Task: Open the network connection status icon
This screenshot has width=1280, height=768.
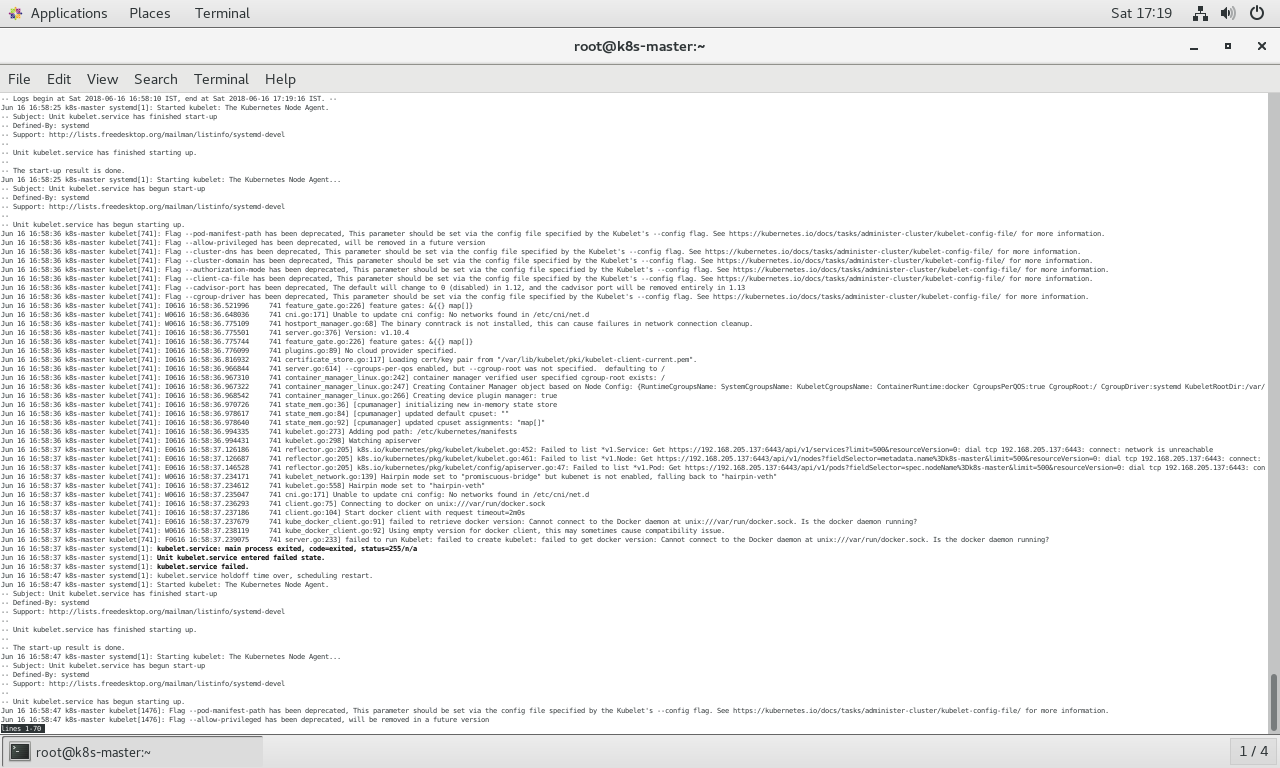Action: 1200,13
